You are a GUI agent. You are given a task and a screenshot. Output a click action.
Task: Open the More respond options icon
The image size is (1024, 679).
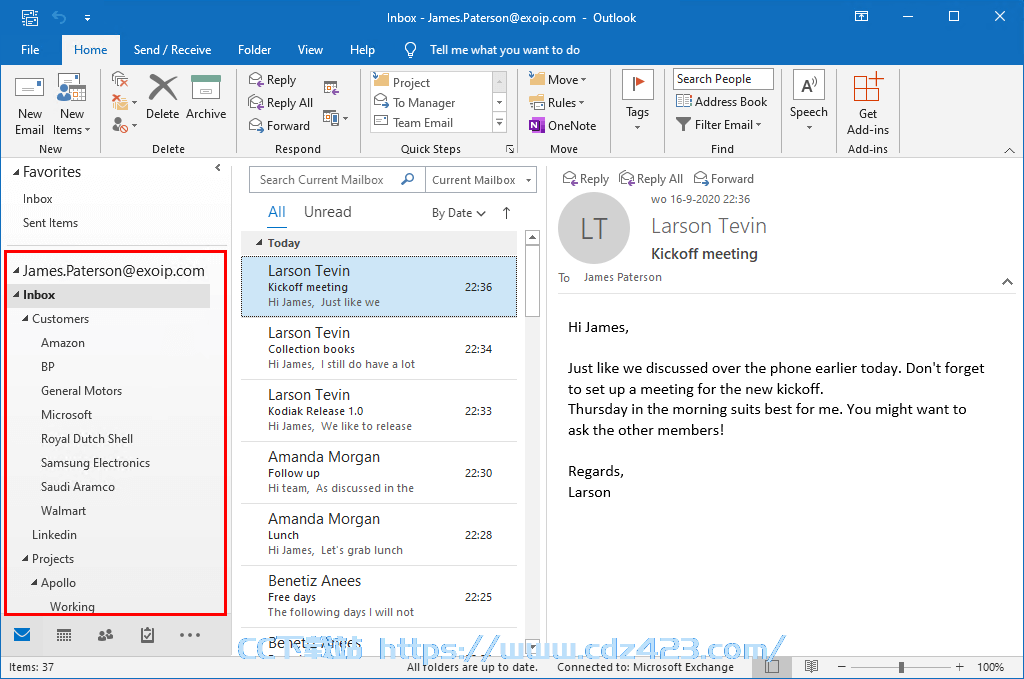tap(336, 118)
